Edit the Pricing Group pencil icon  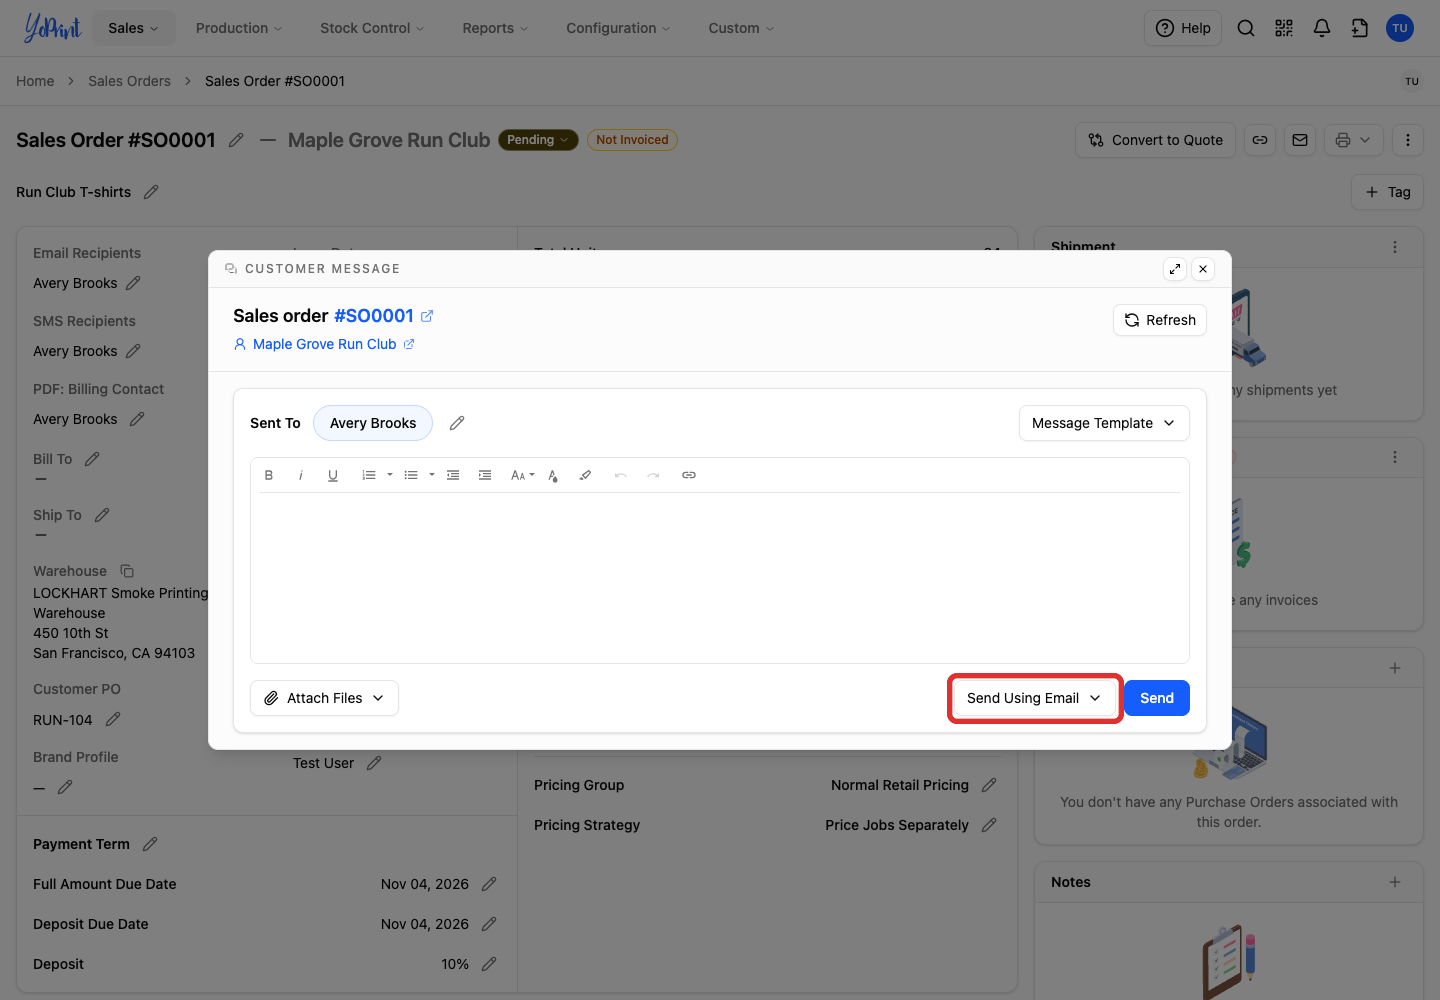989,785
